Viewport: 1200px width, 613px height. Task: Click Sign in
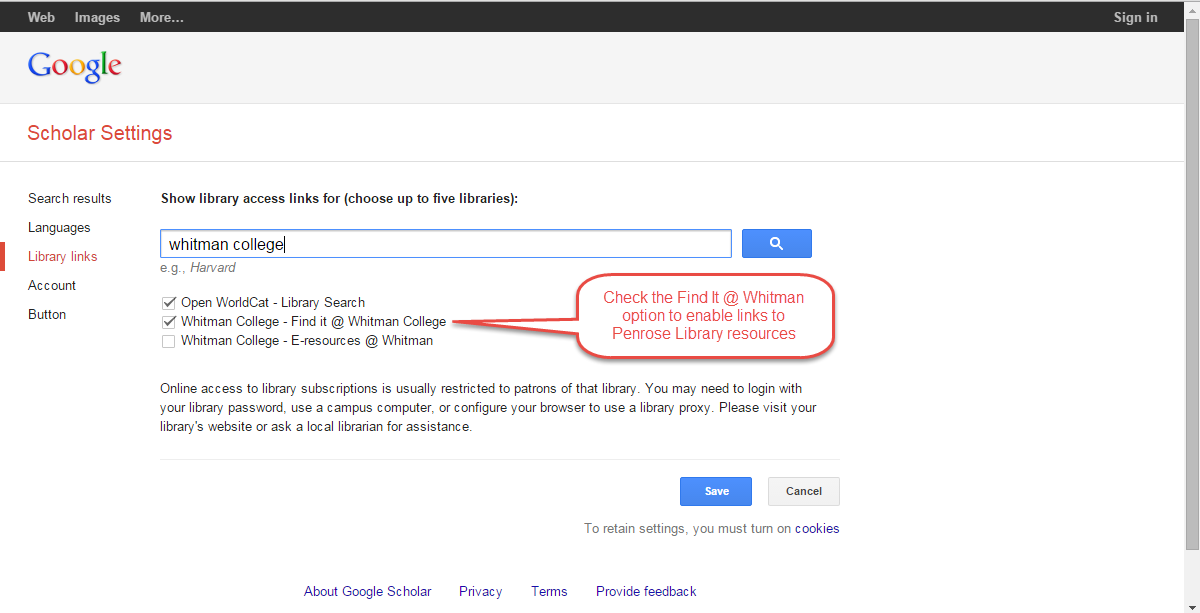(1135, 16)
